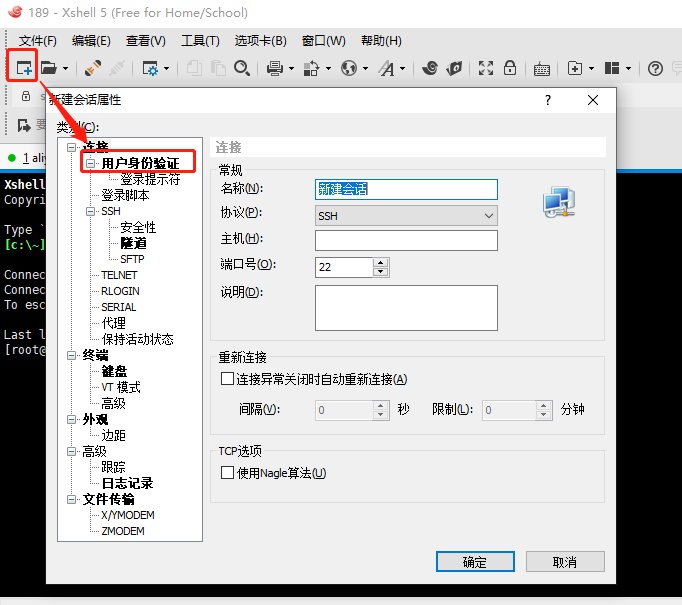Click the Full screen toolbar icon

point(486,68)
